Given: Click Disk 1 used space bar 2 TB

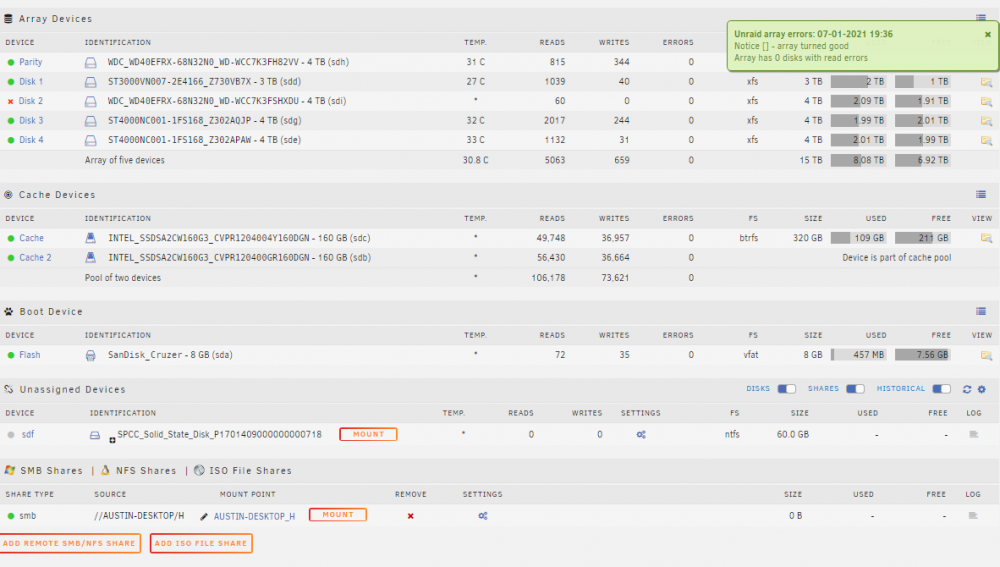Looking at the screenshot, I should coord(858,82).
